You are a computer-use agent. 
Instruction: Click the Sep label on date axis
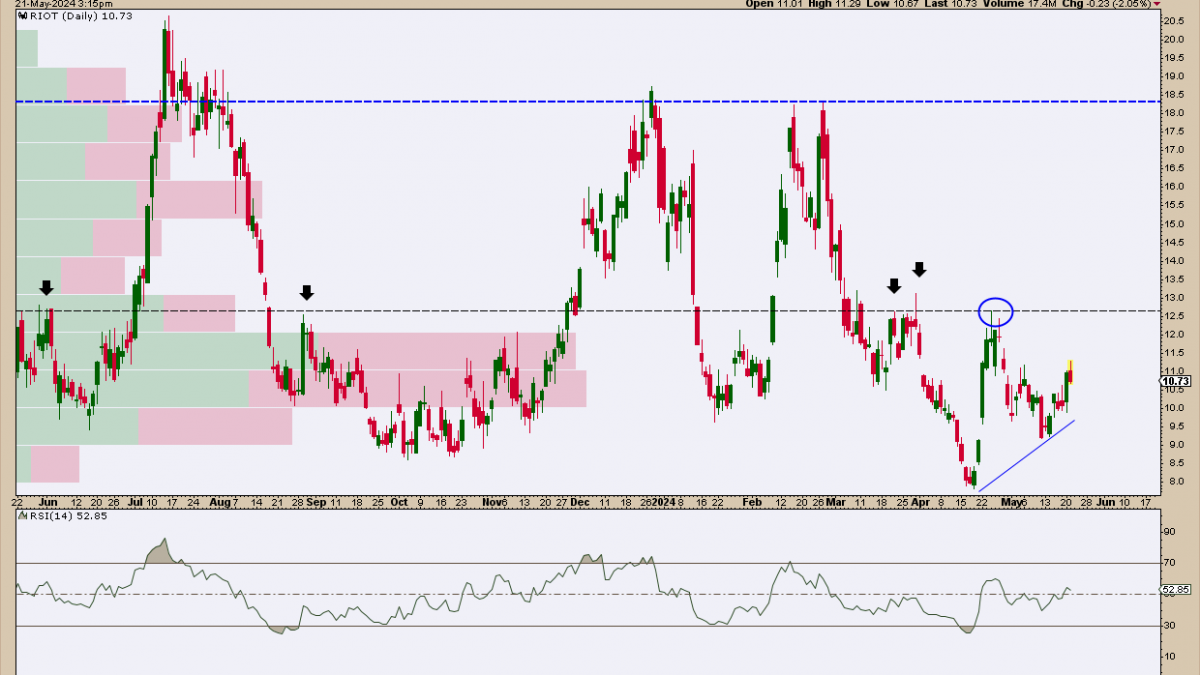(x=316, y=501)
